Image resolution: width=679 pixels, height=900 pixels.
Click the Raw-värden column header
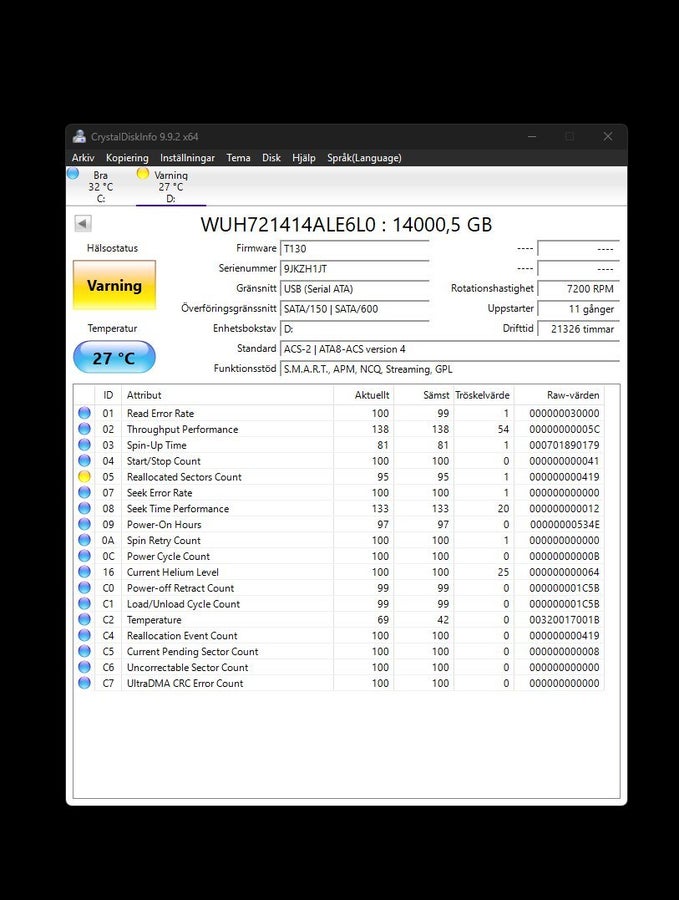point(559,395)
